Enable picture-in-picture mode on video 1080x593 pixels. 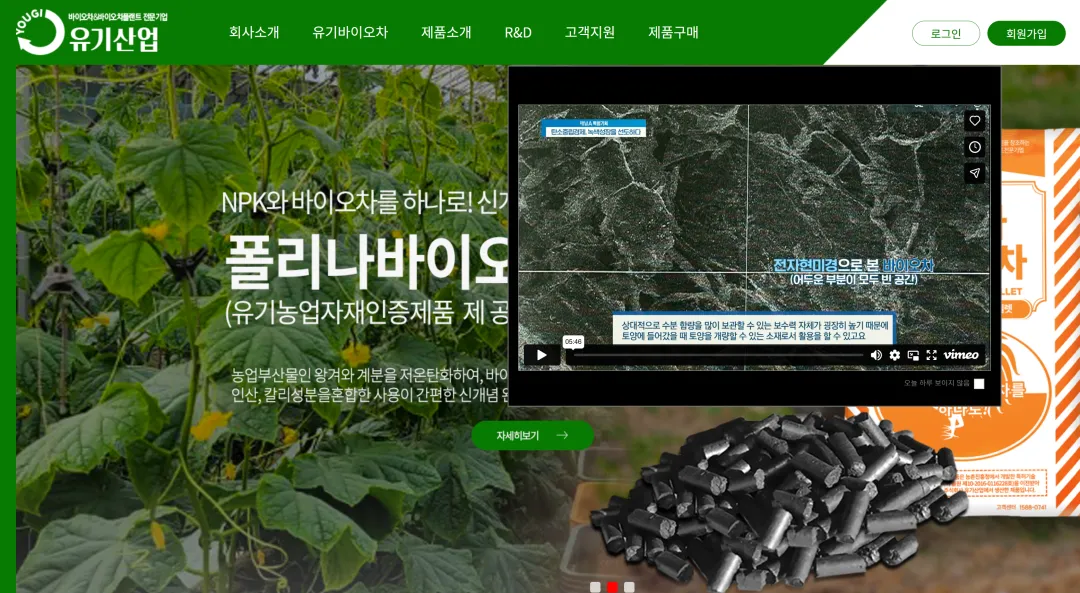(913, 355)
